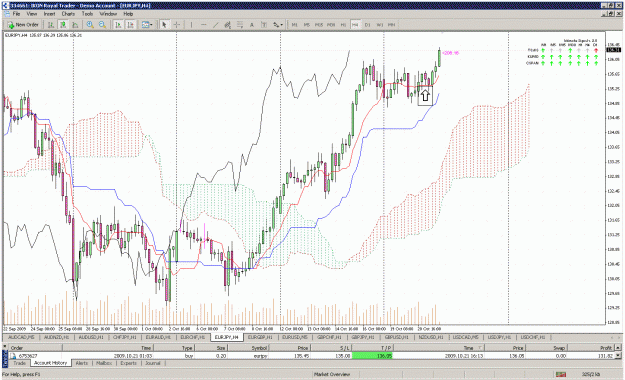The width and height of the screenshot is (625, 380).
Task: Switch to the GBPJPY,H1 chart tab
Action: point(362,337)
